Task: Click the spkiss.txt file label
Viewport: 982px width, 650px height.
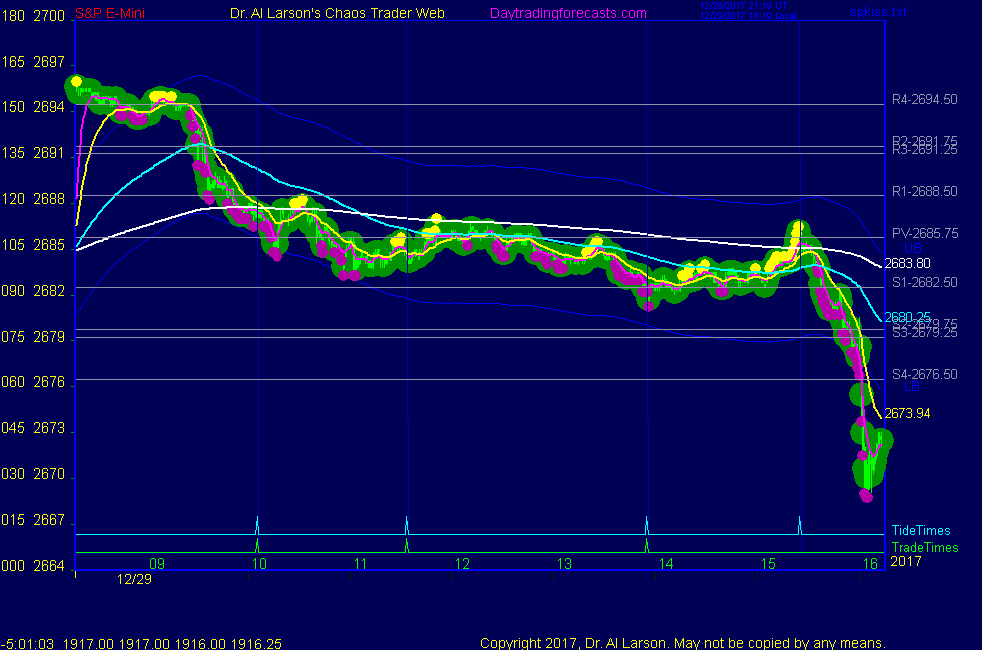Action: coord(878,11)
